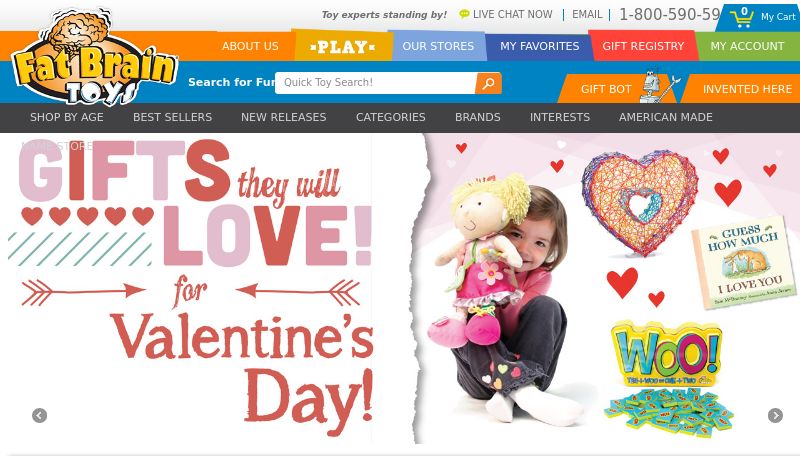Advance carousel with next arrow
The image size is (800, 456).
click(775, 416)
